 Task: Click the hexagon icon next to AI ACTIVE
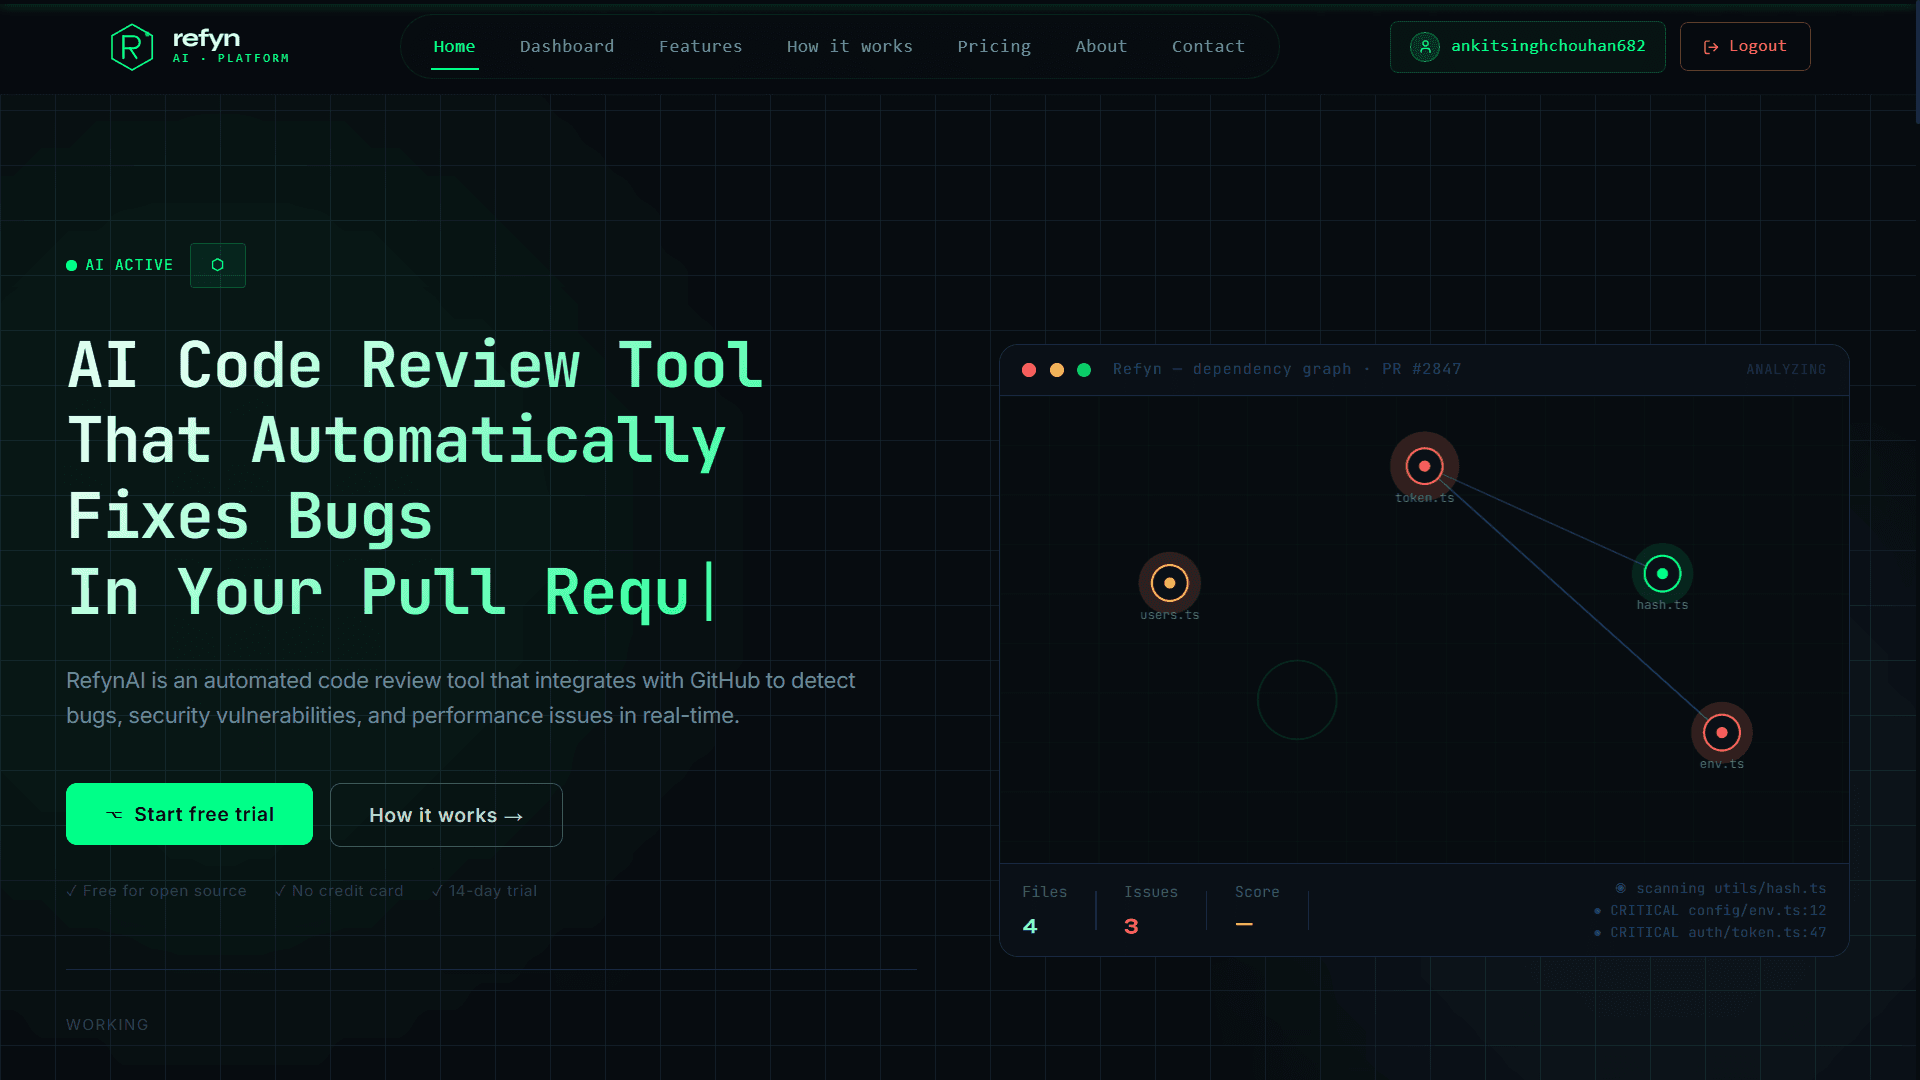click(218, 266)
